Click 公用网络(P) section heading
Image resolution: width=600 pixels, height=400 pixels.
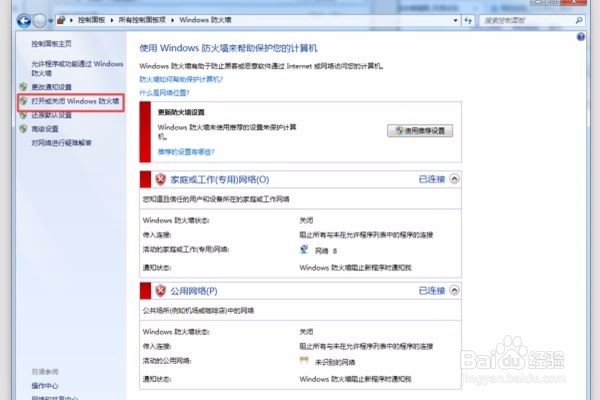pyautogui.click(x=194, y=291)
